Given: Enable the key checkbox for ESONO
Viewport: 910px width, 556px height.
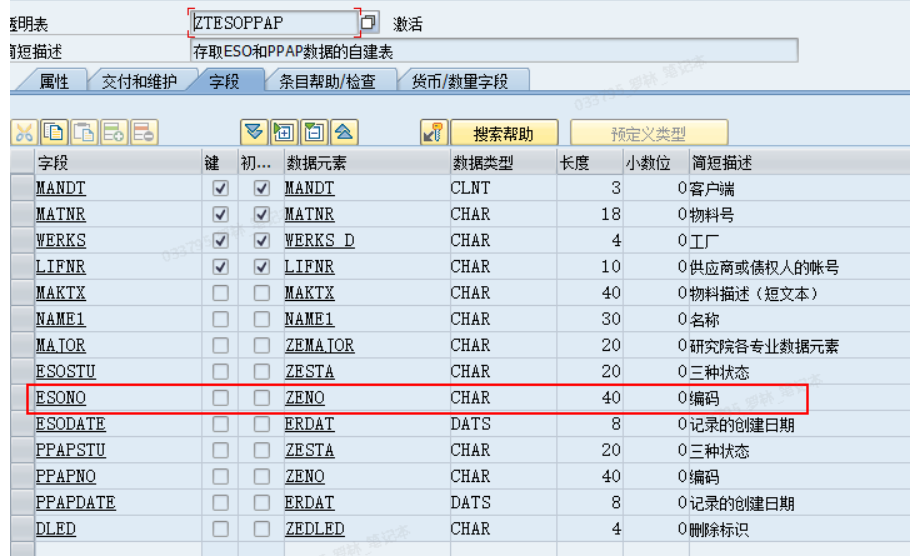Looking at the screenshot, I should (x=220, y=398).
